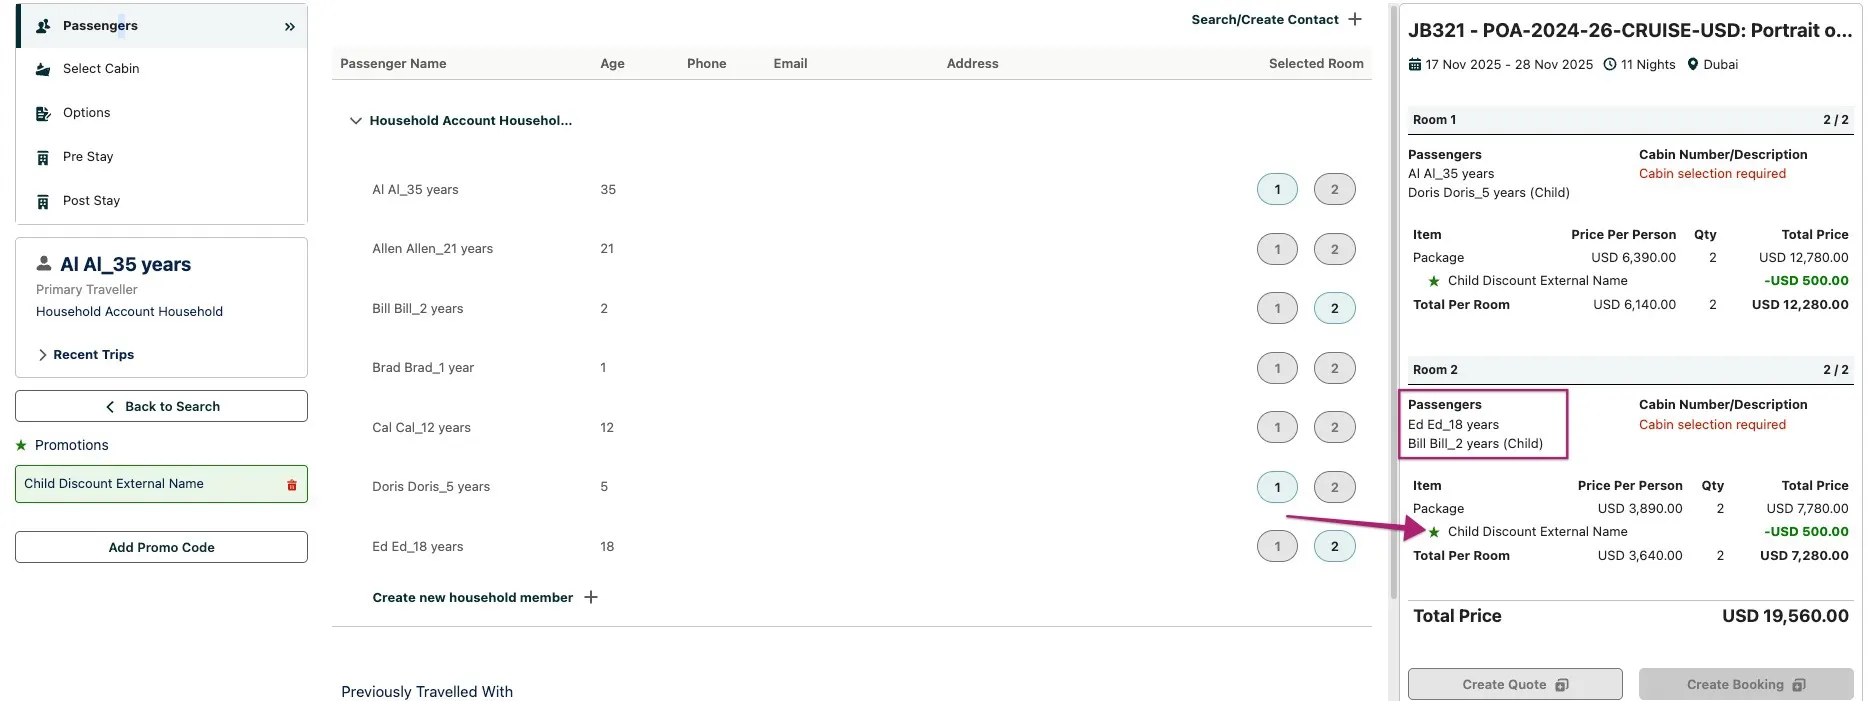Assign Brad Brad_1 year to room 1

[1276, 368]
